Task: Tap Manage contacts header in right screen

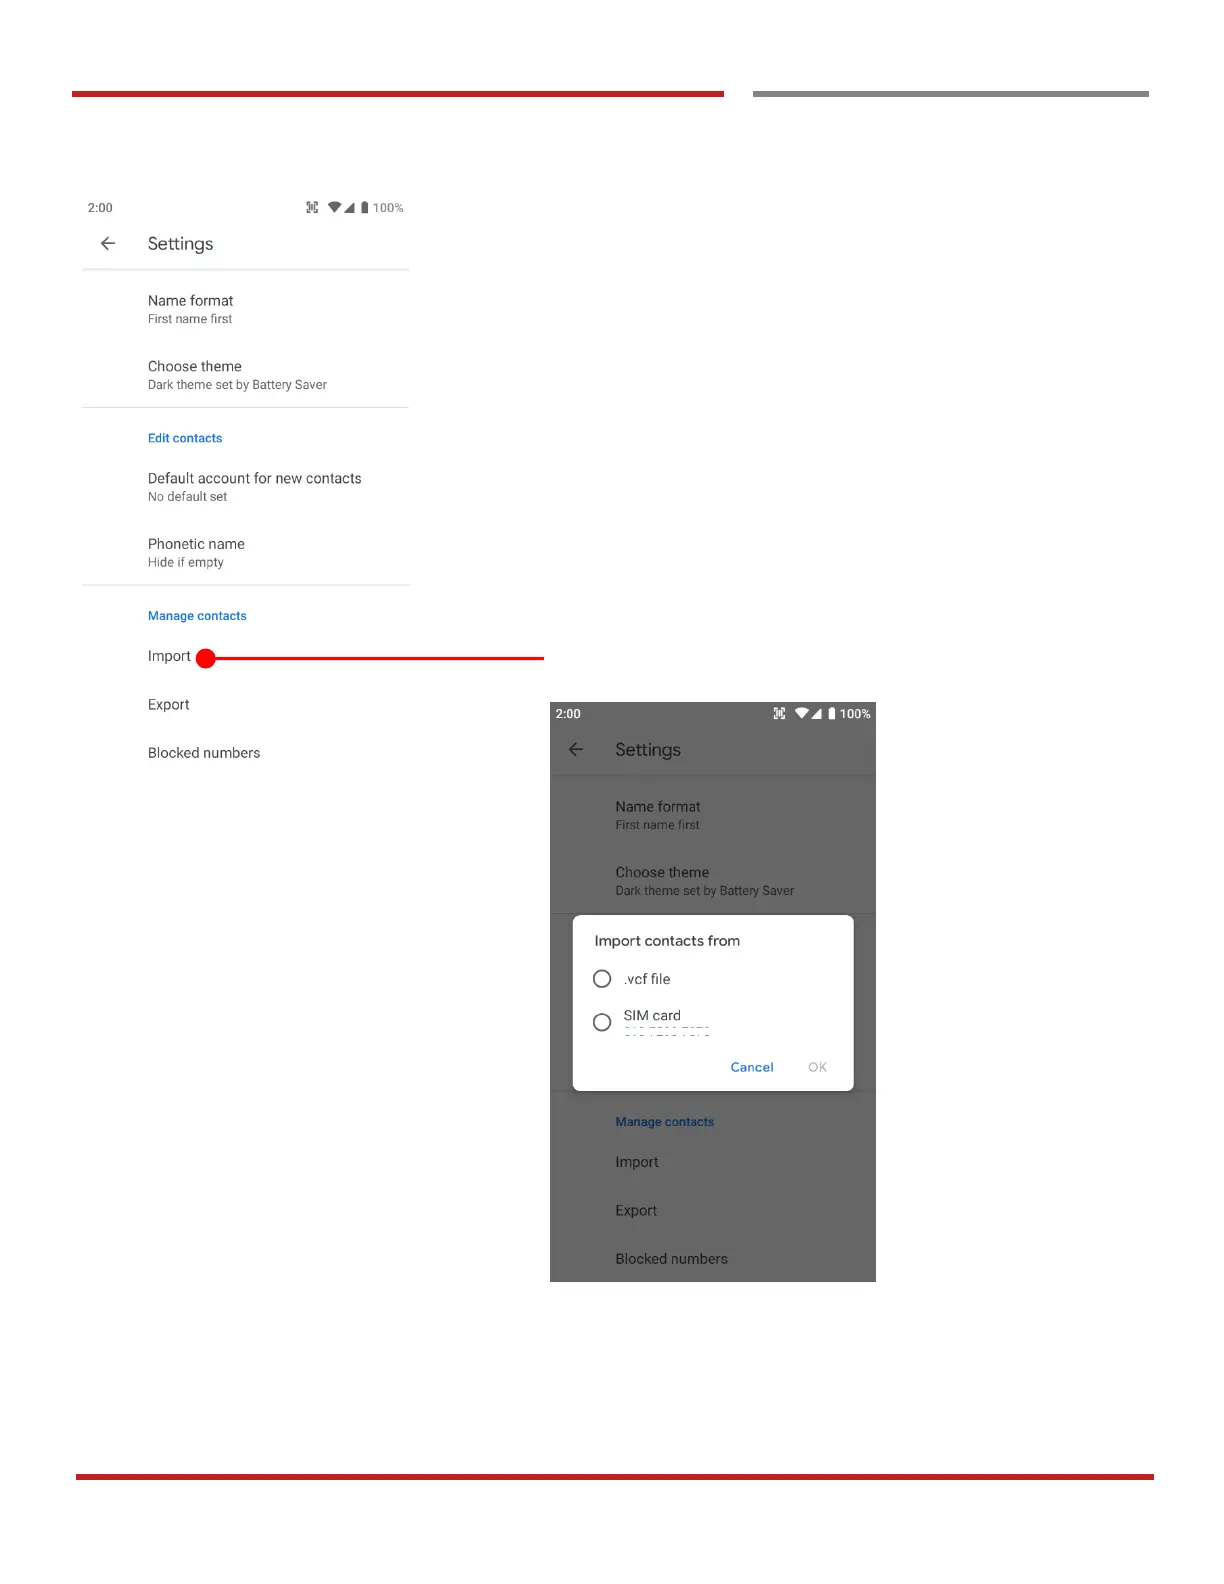Action: (x=665, y=1122)
